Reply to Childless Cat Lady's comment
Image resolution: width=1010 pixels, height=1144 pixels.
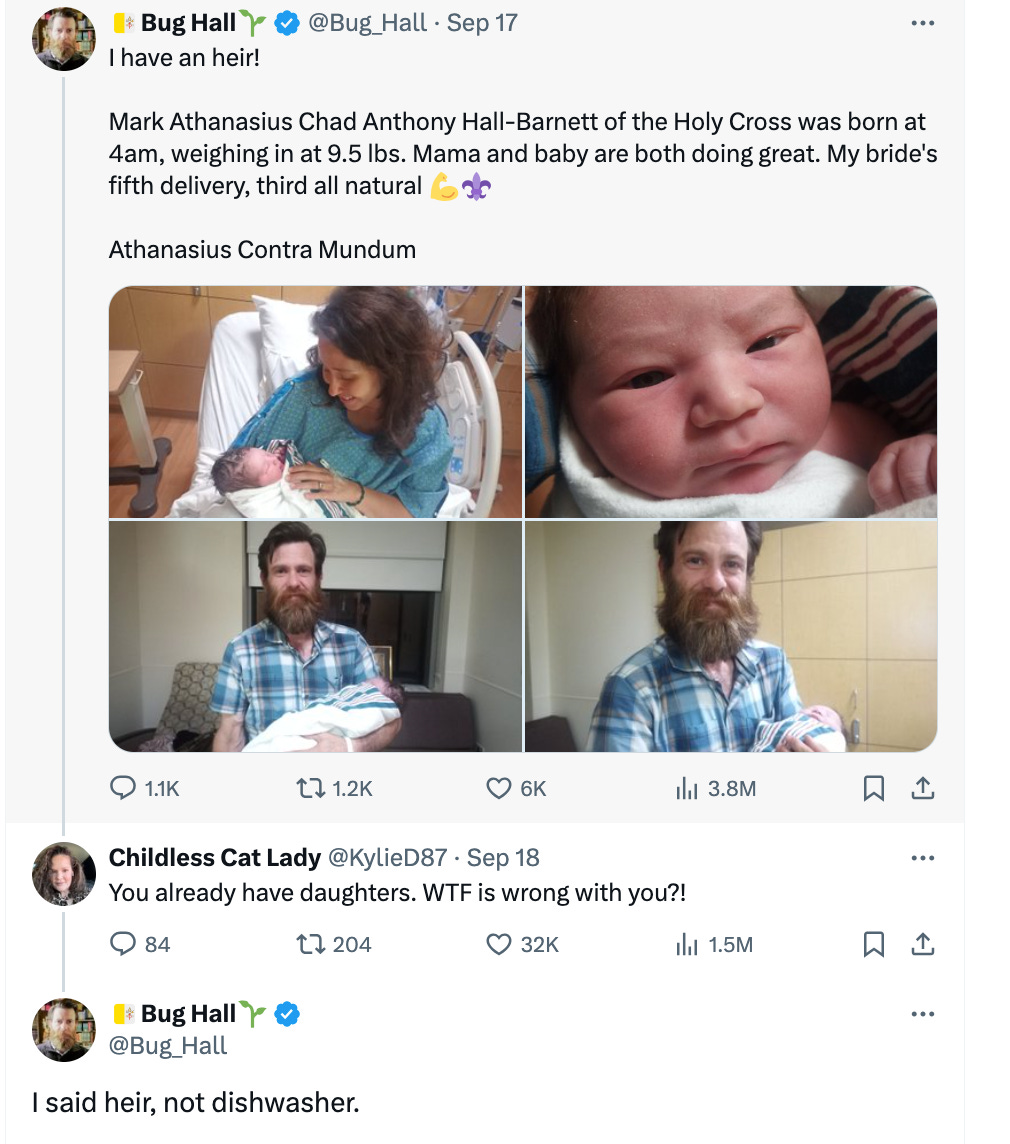click(x=139, y=944)
